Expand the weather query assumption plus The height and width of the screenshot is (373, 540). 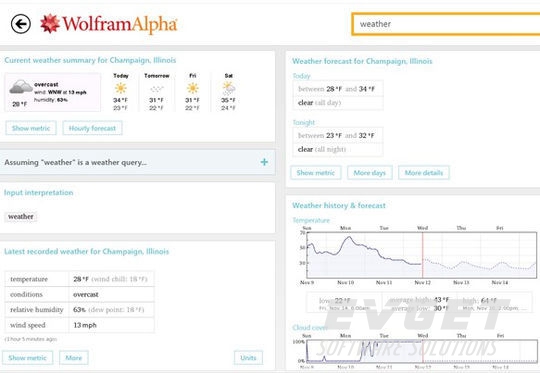tap(264, 162)
